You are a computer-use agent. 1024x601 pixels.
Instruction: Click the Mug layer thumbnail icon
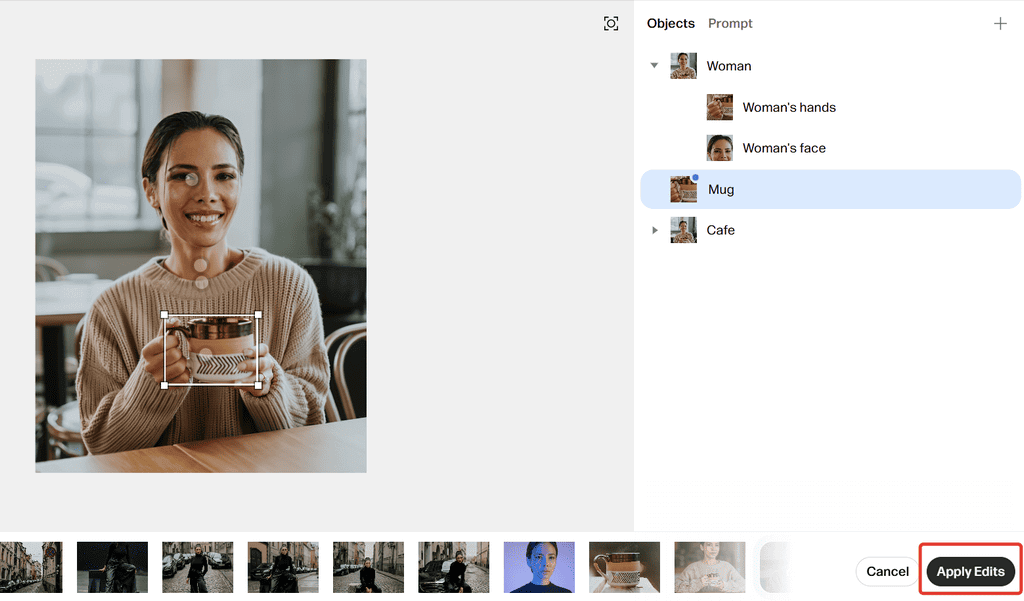(684, 189)
